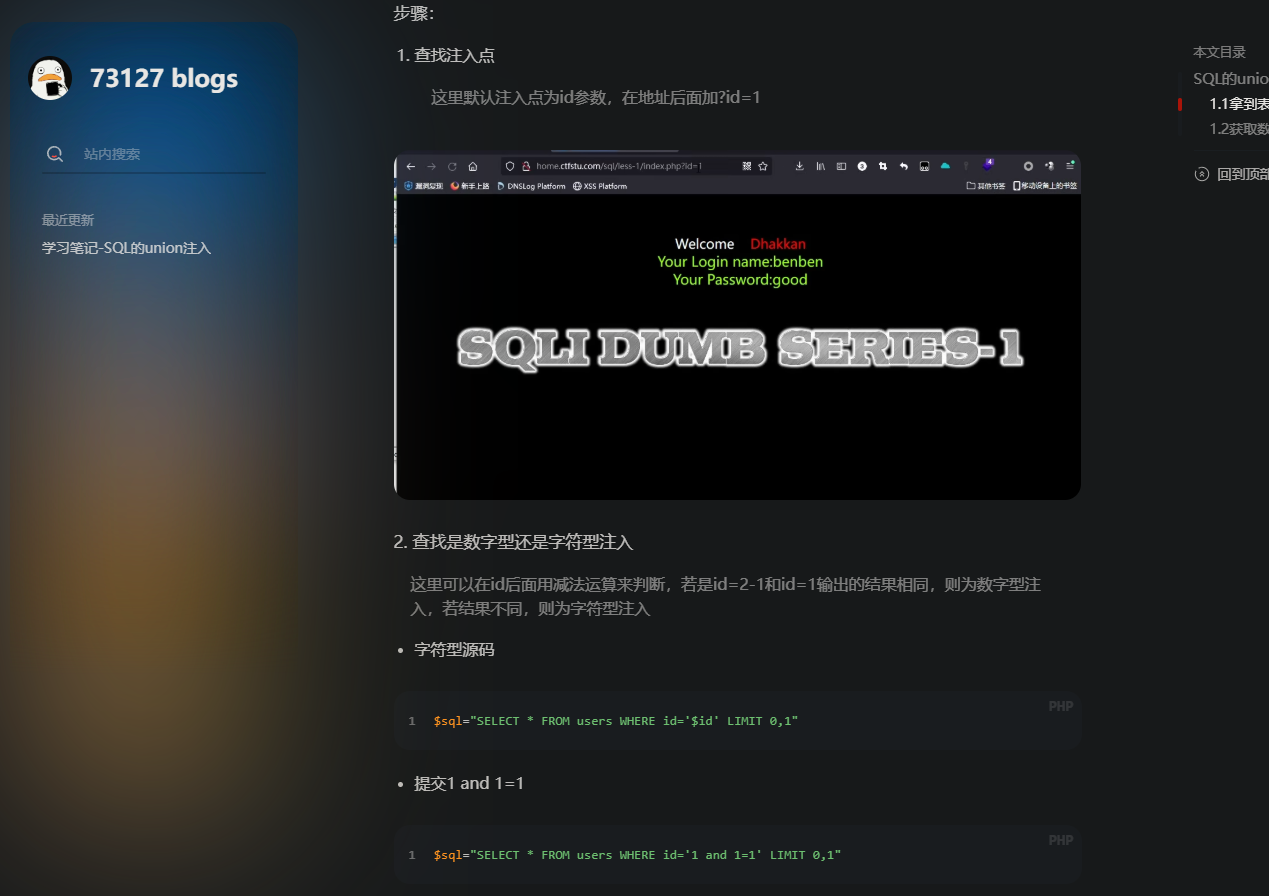1269x896 pixels.
Task: Open the 学习笔记-SQL的union注入 article link
Action: point(126,247)
